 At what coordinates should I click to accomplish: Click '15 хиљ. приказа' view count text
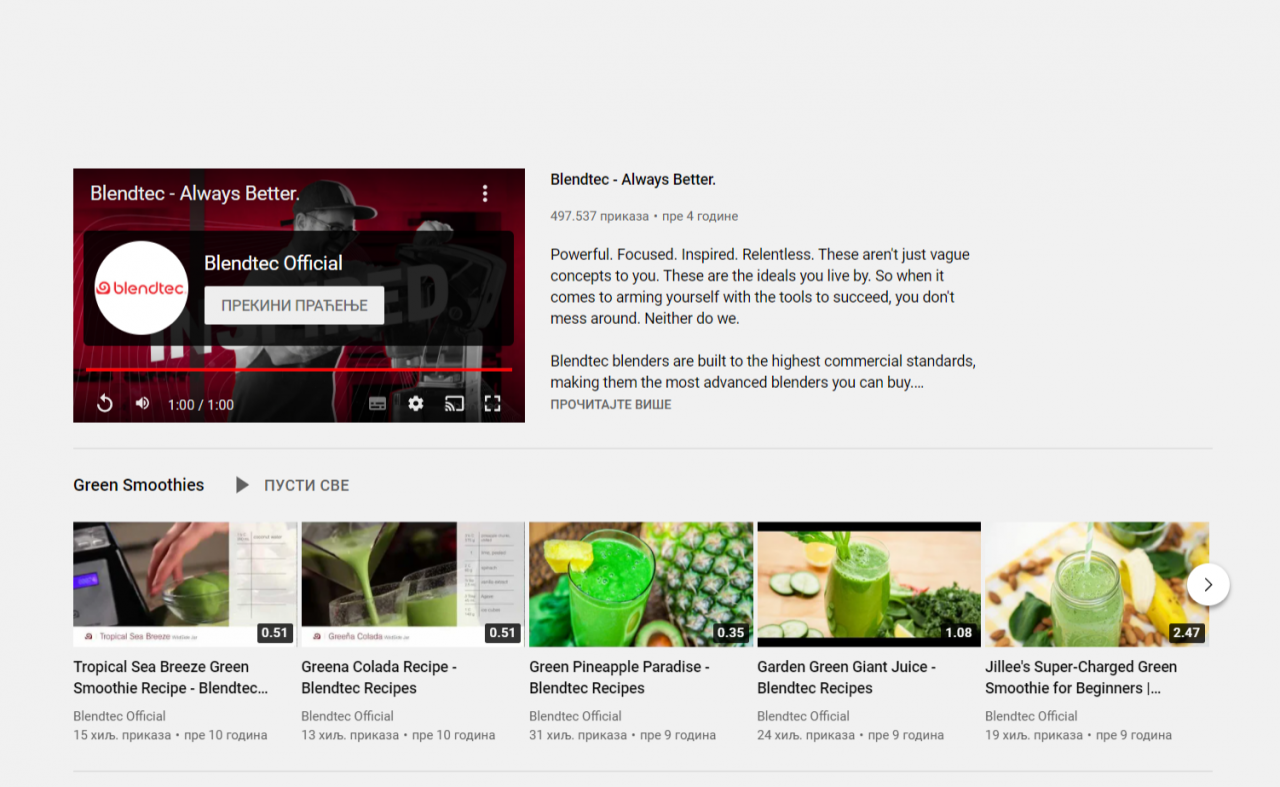(122, 735)
